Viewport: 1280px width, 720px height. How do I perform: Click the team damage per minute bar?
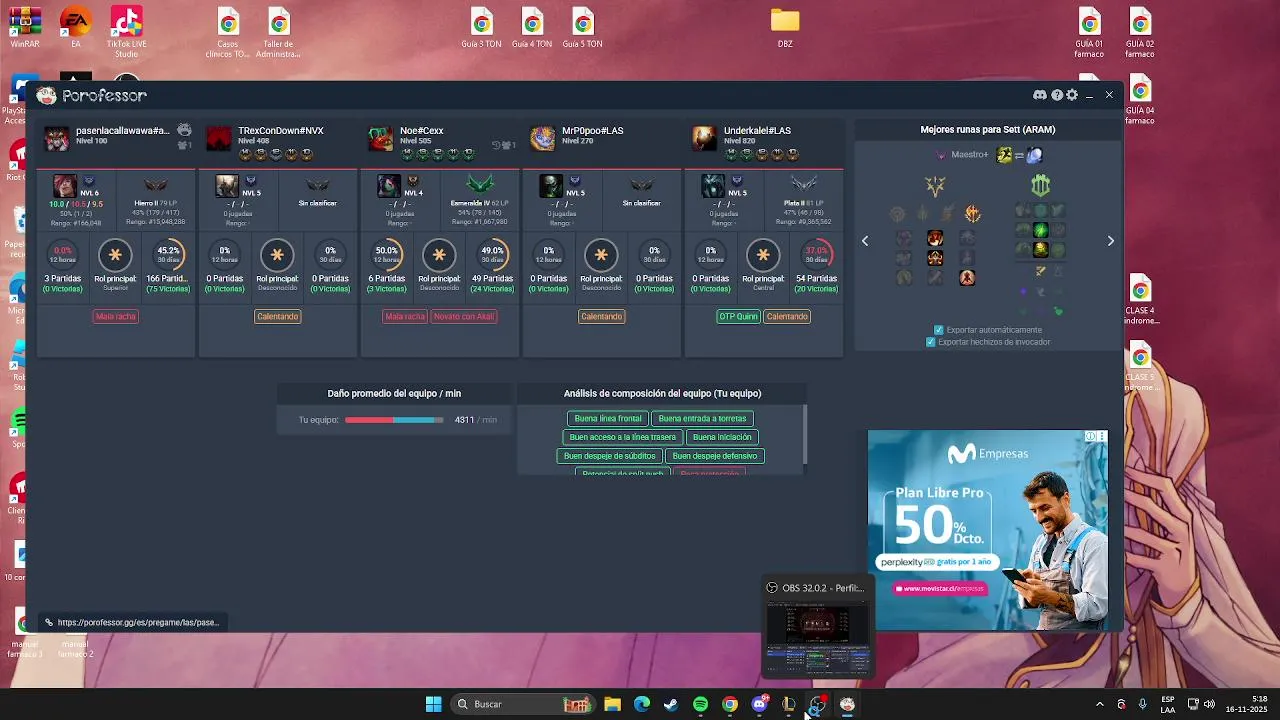click(394, 420)
